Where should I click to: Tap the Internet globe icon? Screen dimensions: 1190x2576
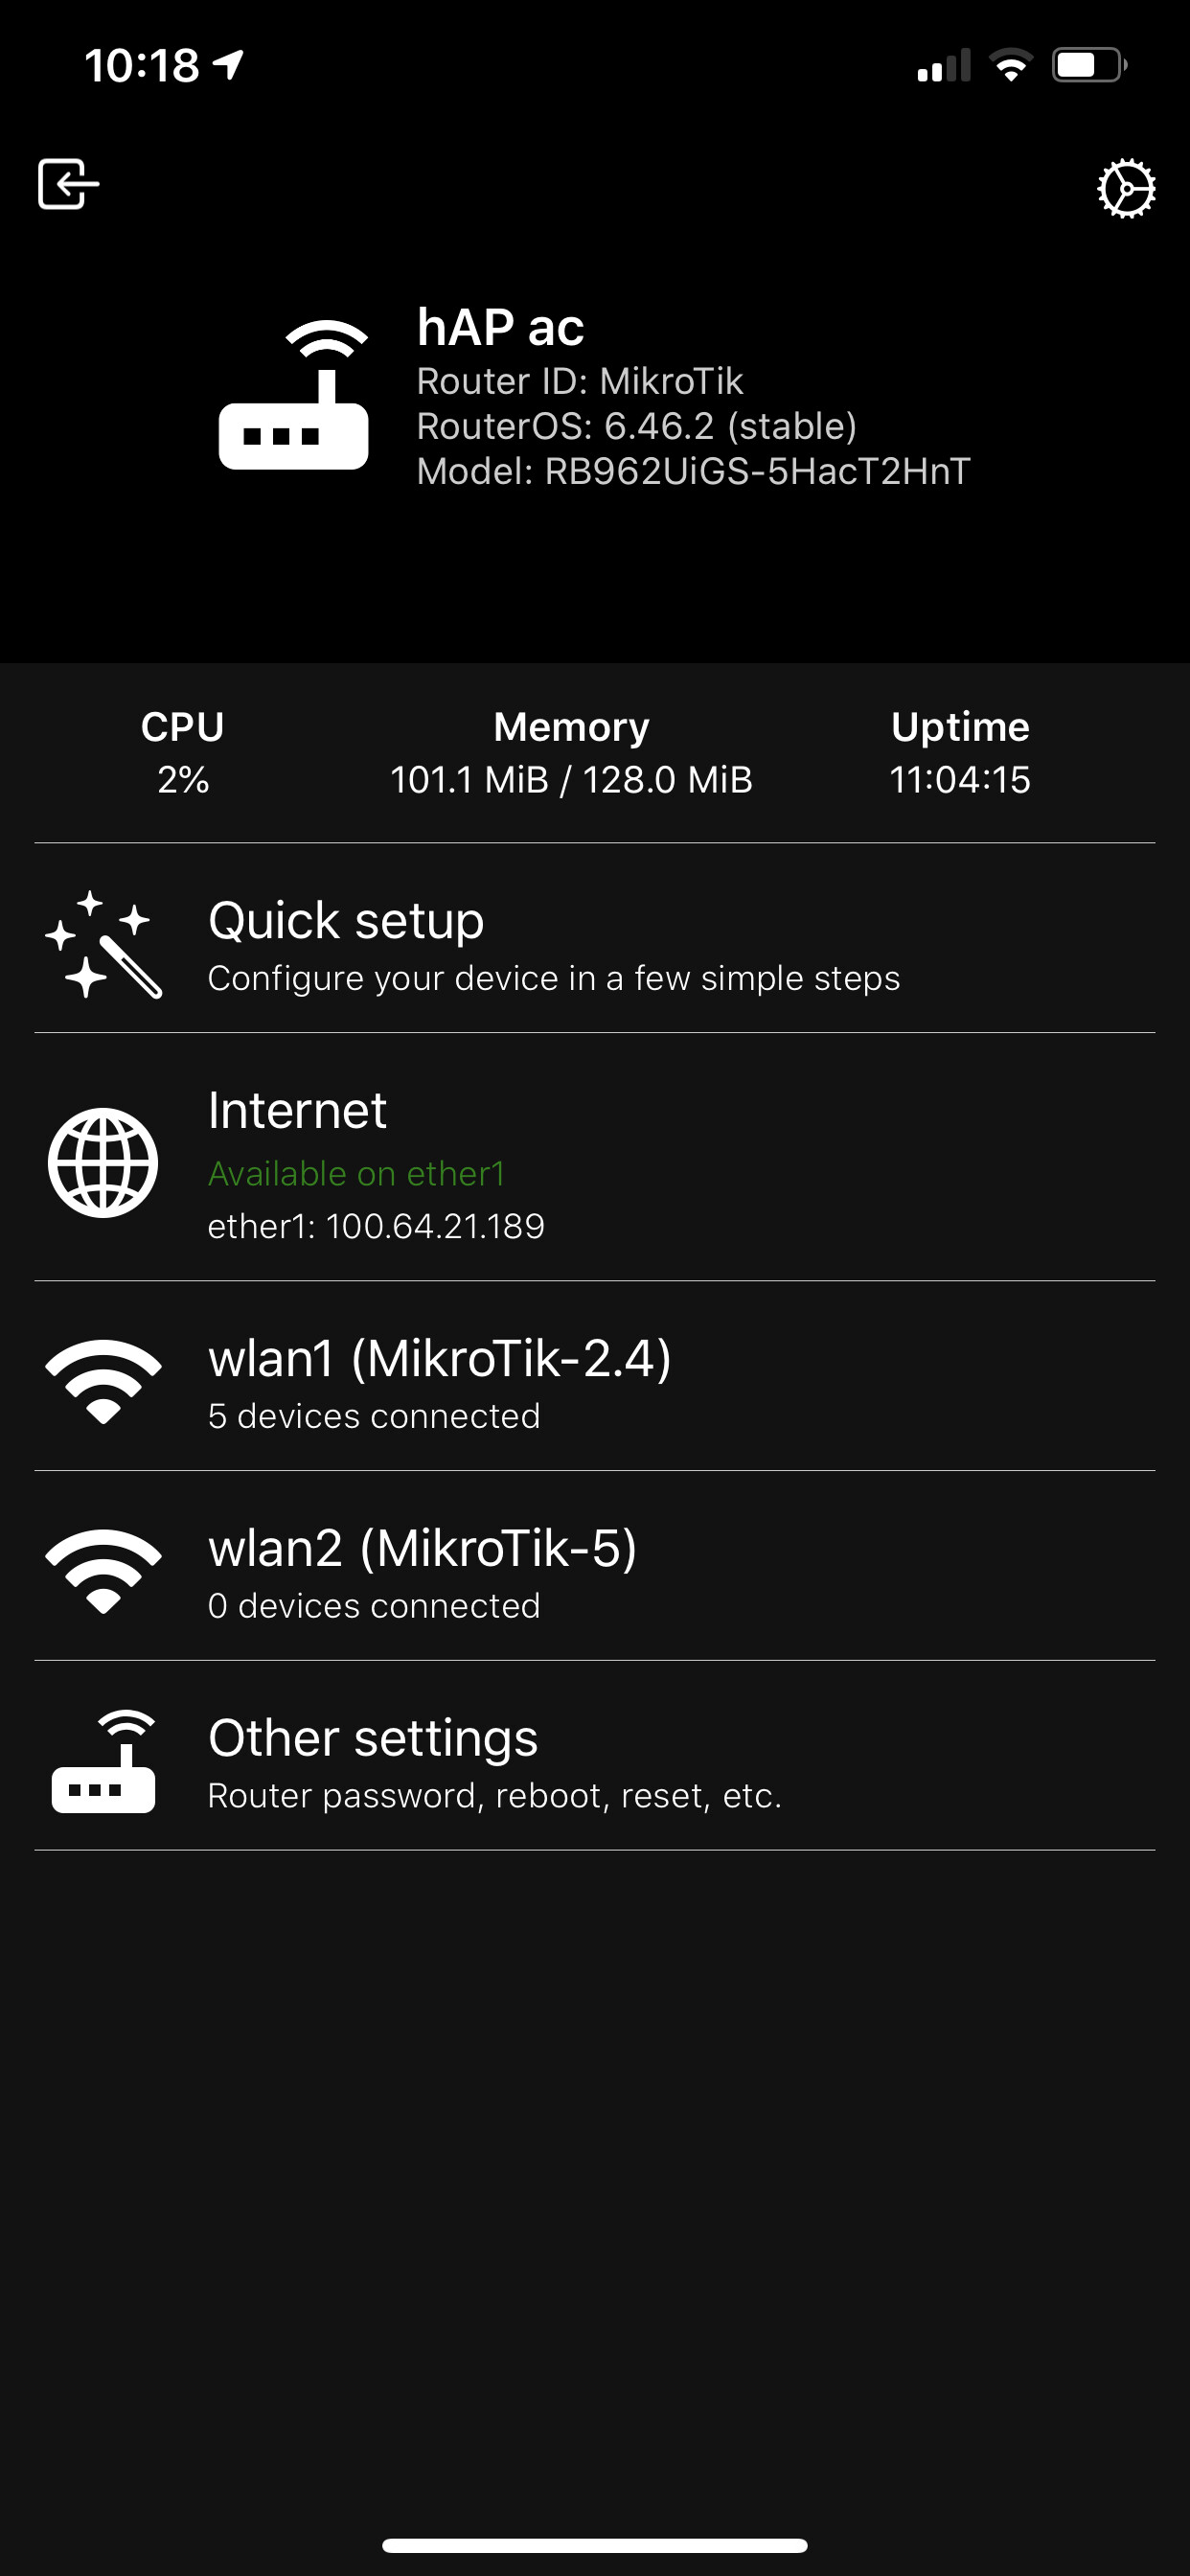click(x=103, y=1162)
